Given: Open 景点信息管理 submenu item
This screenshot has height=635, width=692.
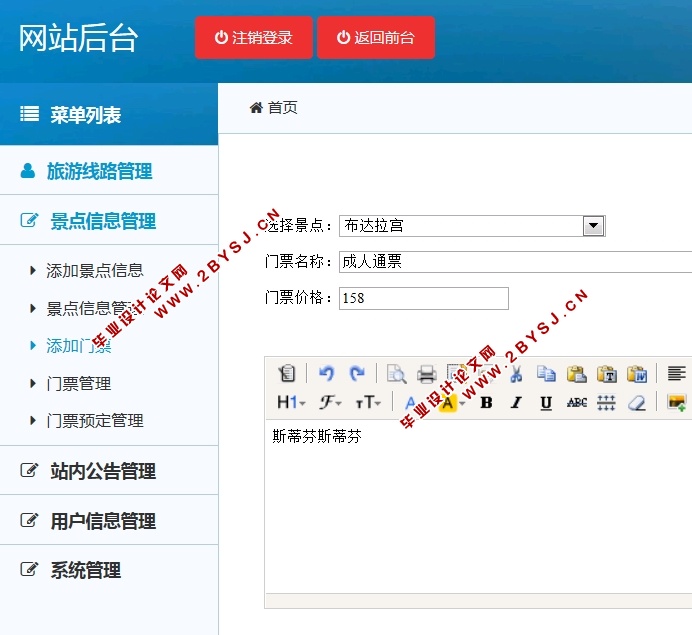Looking at the screenshot, I should (94, 308).
